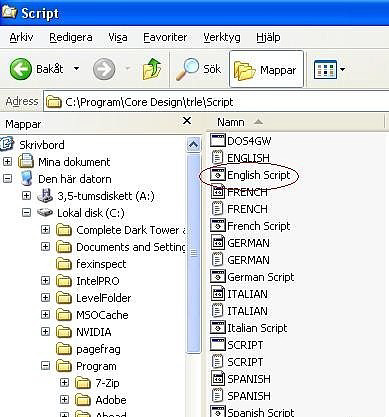Open the Bakåt history dropdown arrow
Screen dimensions: 389x417
[76, 69]
